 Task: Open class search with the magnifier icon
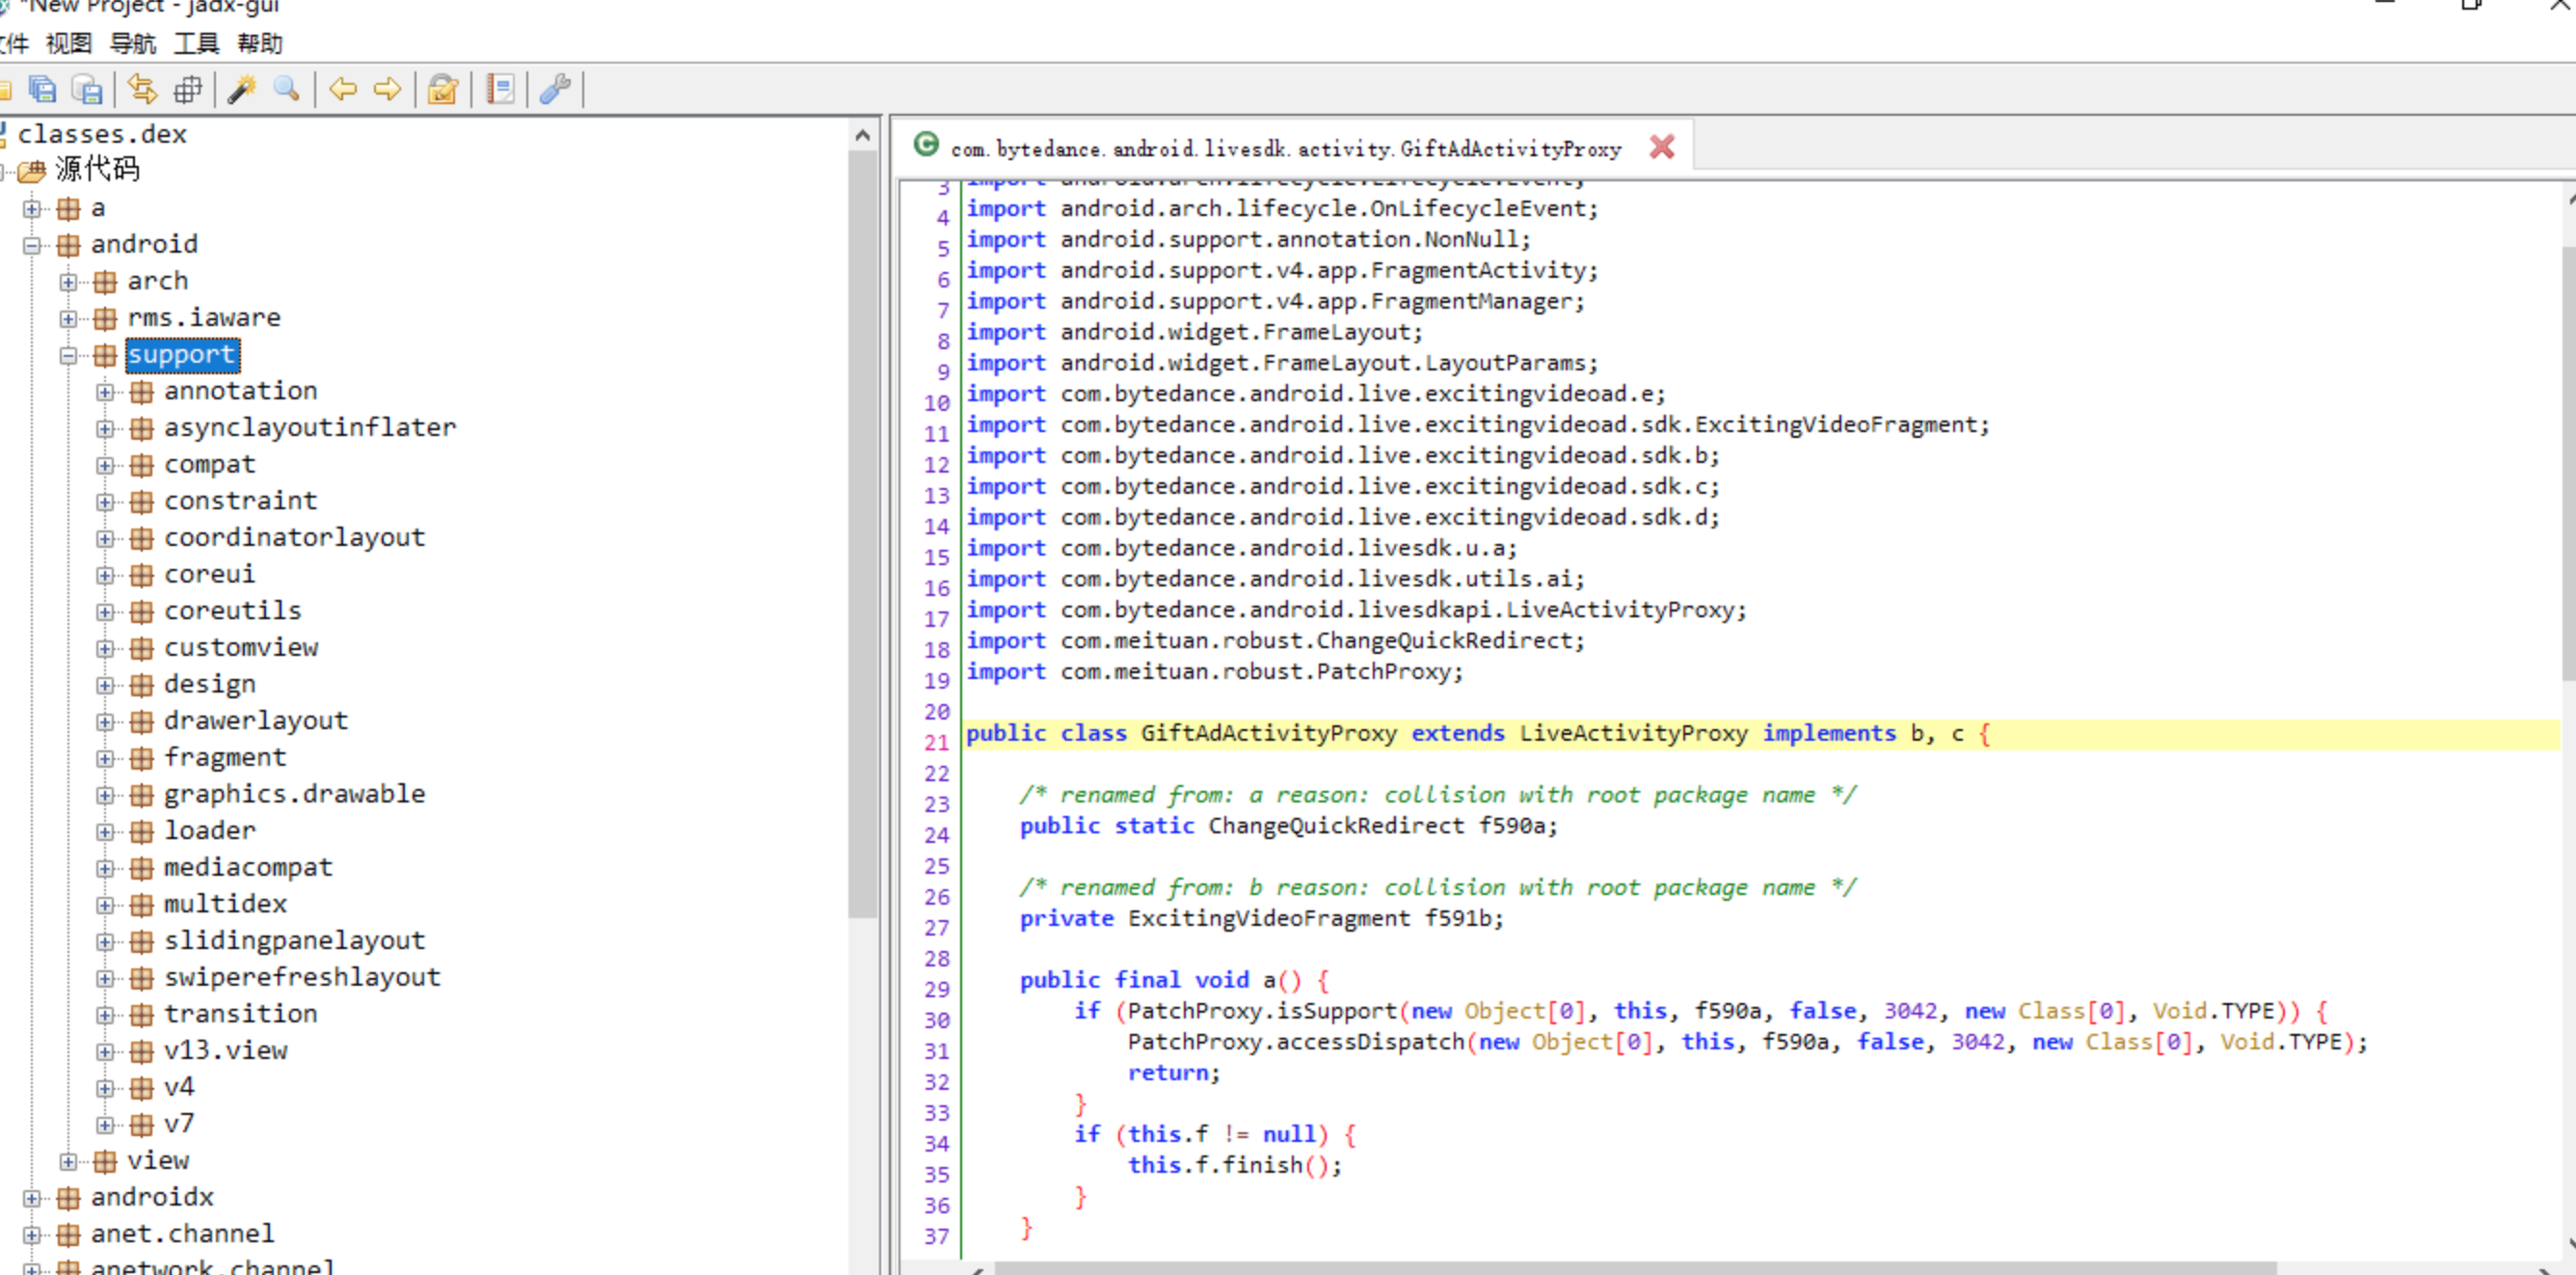[287, 90]
